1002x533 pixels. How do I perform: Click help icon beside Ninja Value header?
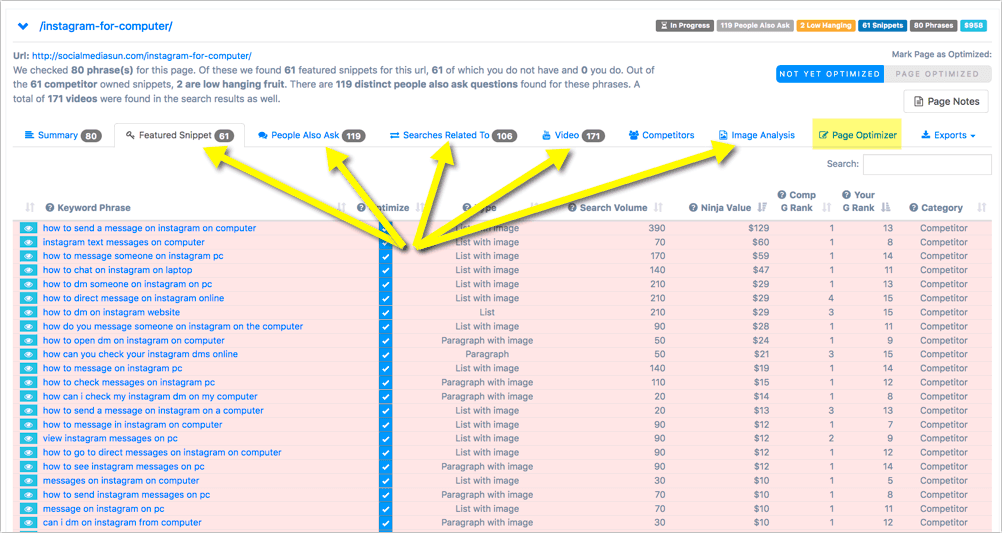(693, 208)
